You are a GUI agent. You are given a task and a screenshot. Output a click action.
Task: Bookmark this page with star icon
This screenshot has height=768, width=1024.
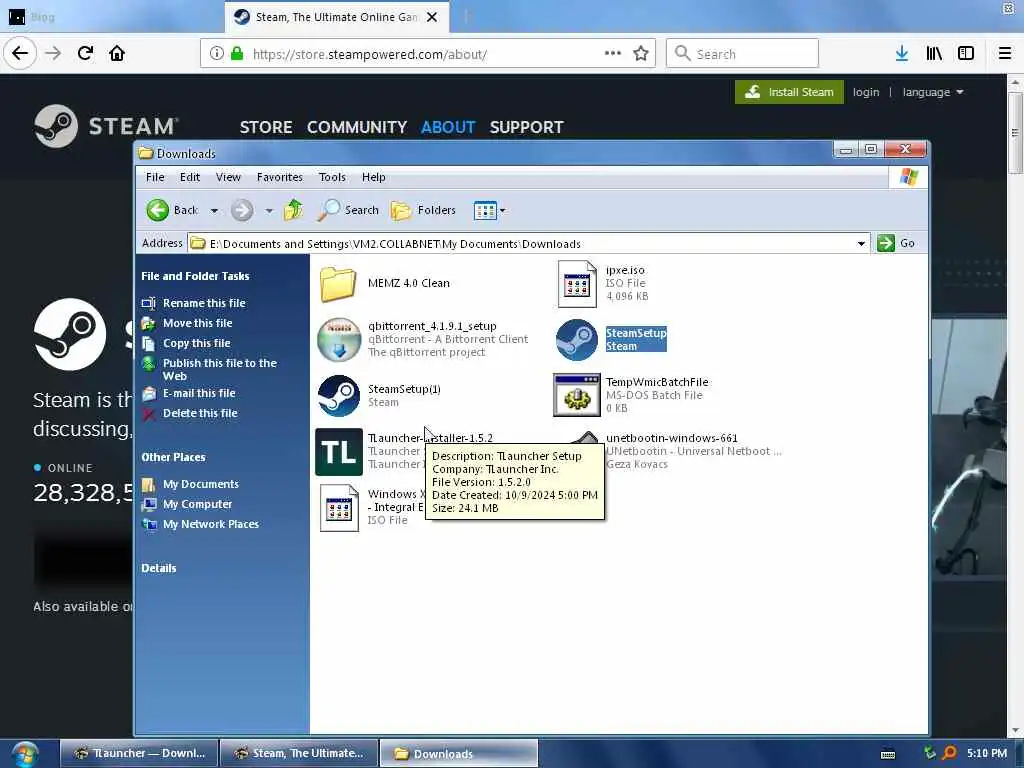pyautogui.click(x=641, y=53)
